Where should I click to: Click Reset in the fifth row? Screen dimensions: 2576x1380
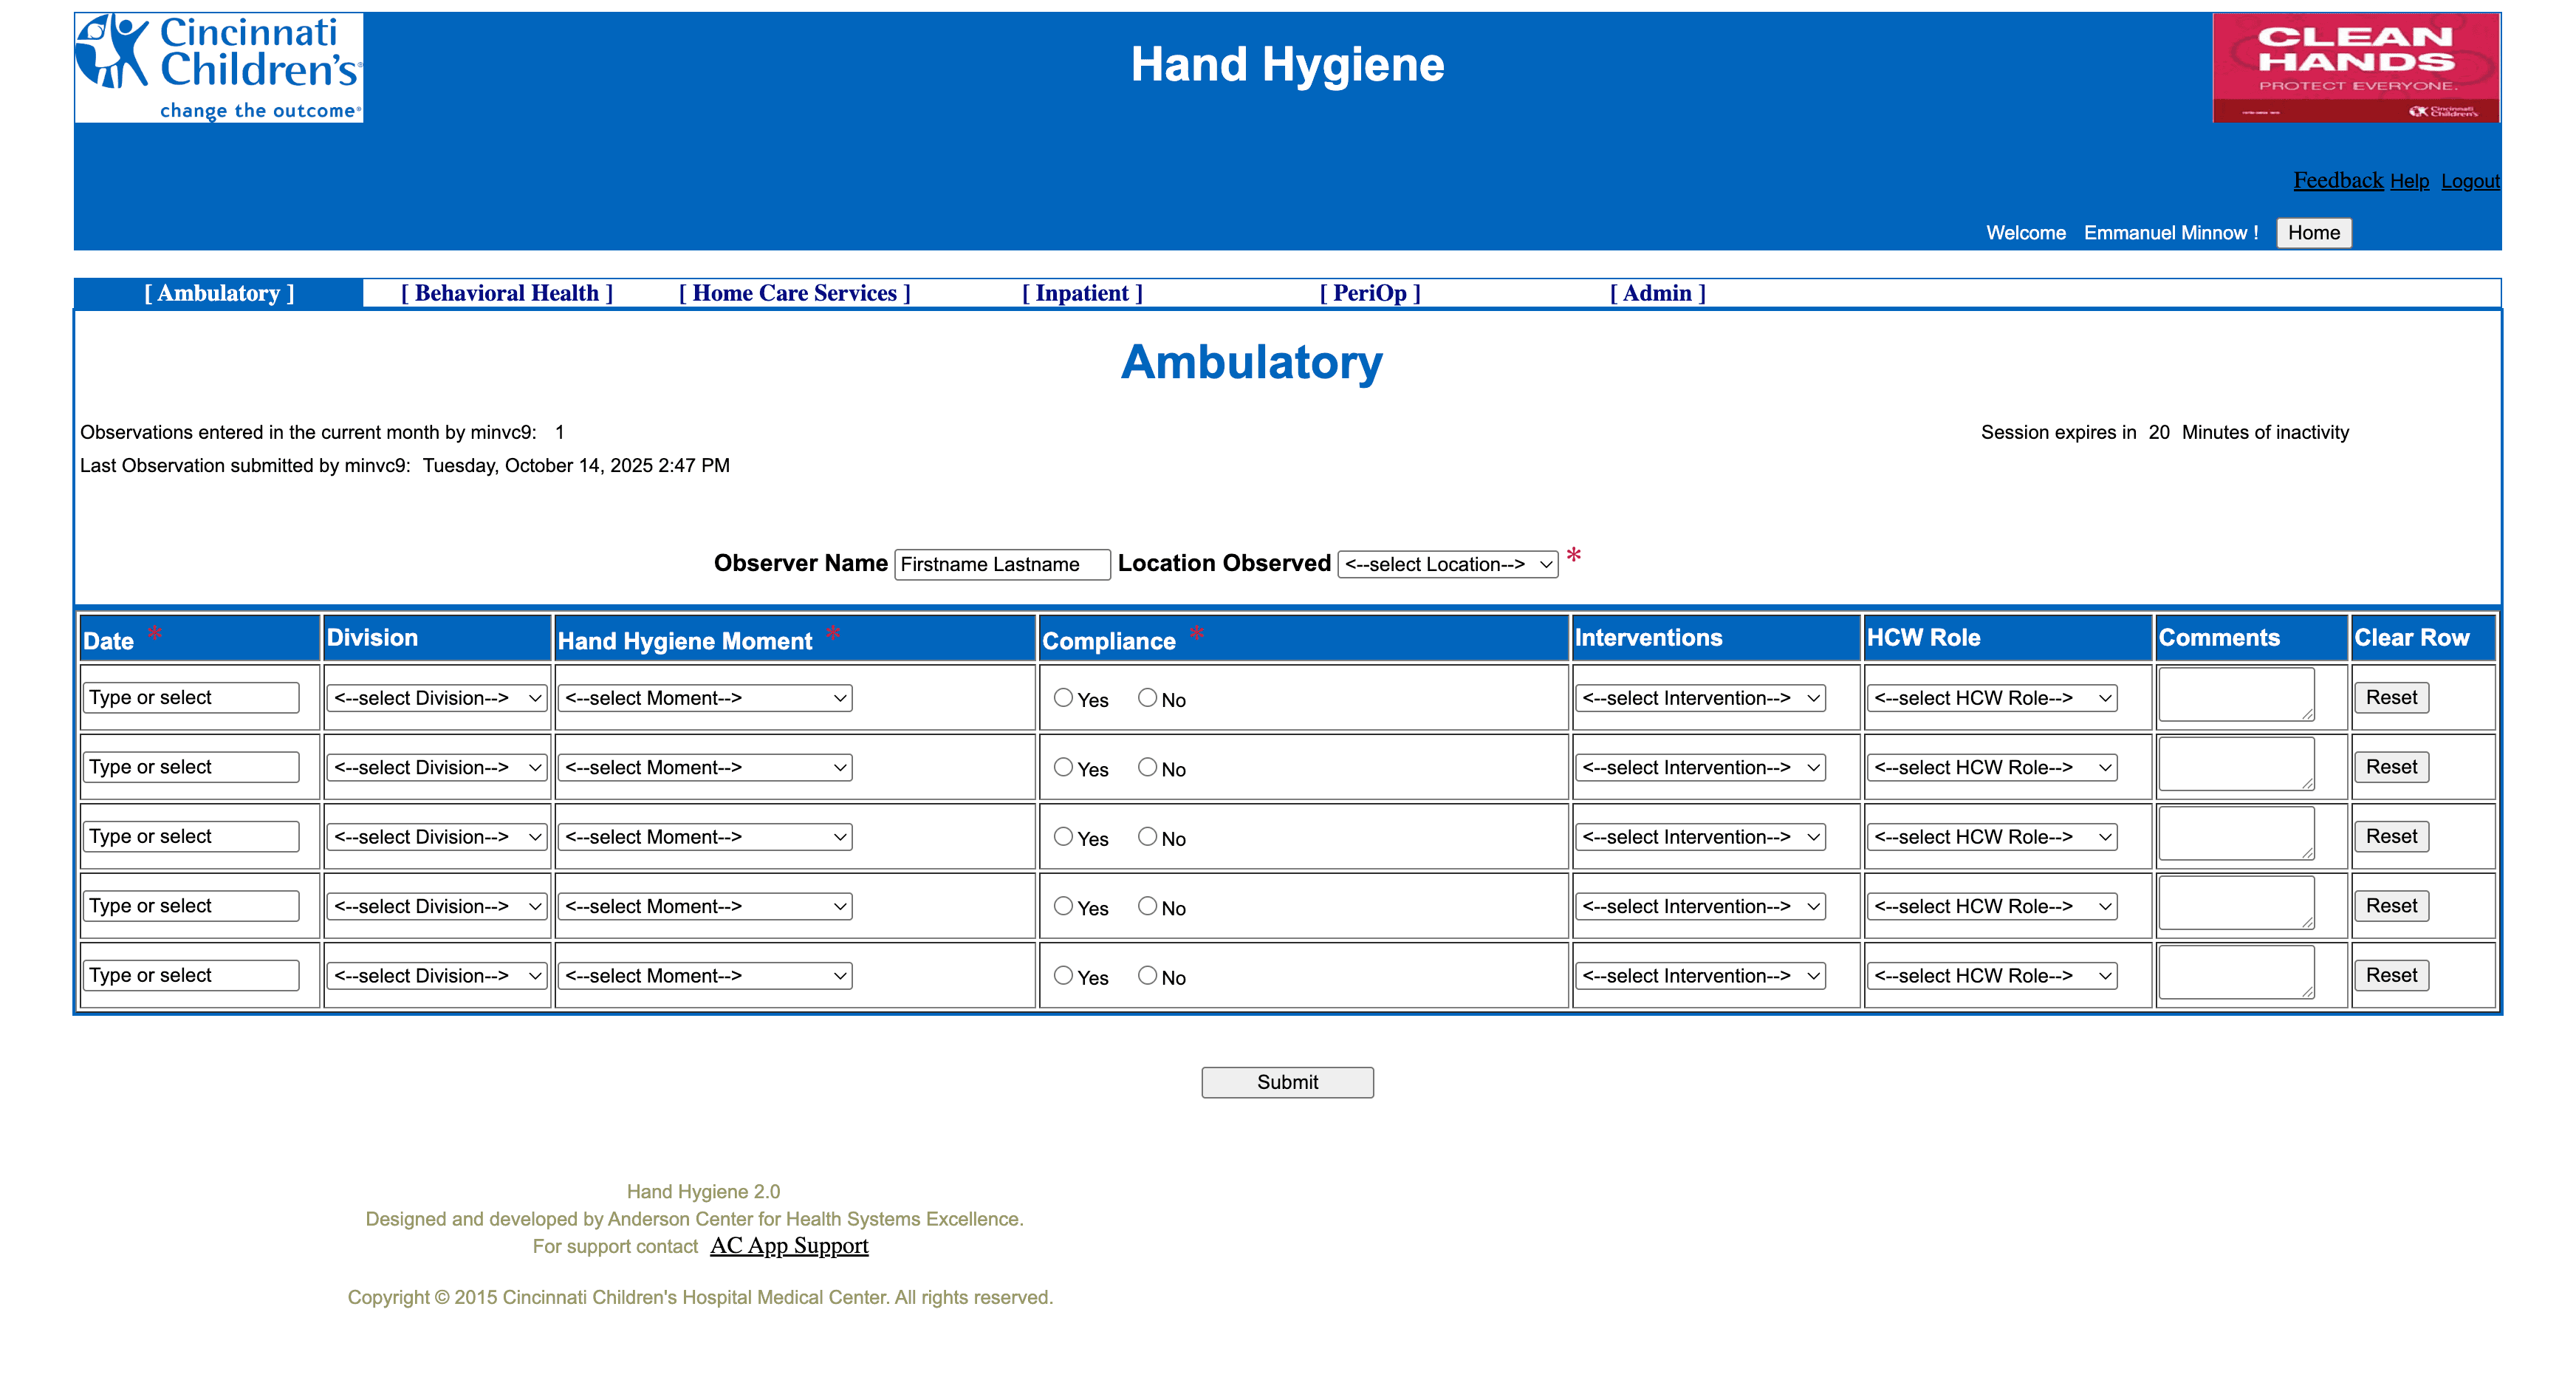click(x=2391, y=976)
